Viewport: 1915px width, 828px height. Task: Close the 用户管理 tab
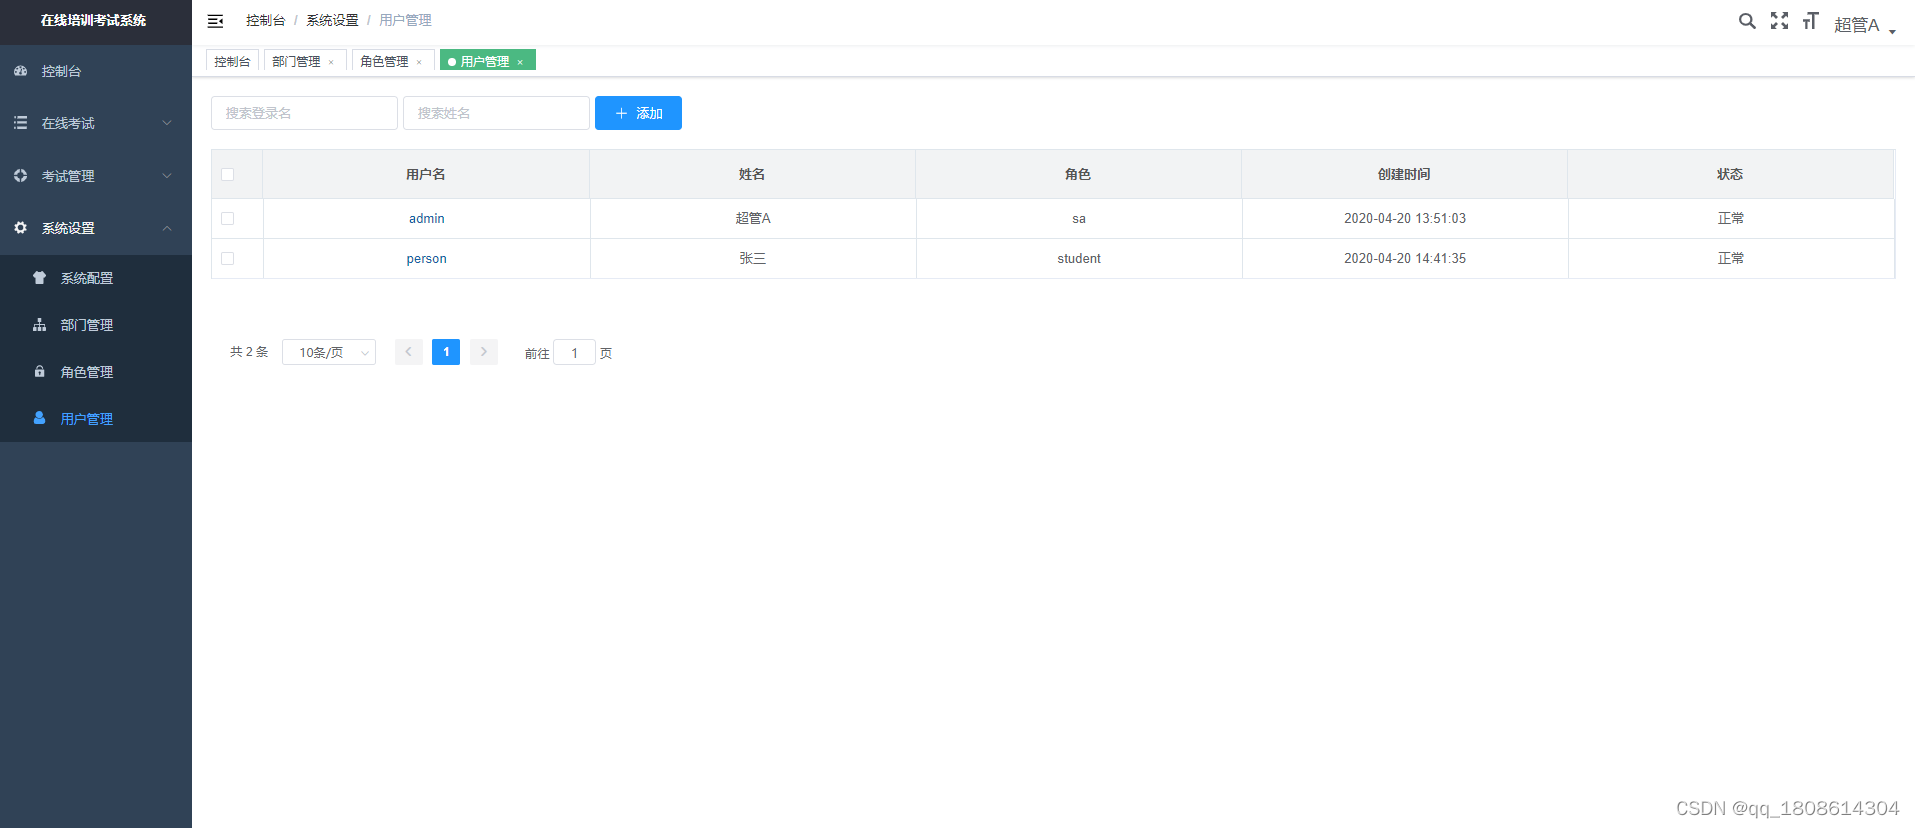[x=520, y=62]
